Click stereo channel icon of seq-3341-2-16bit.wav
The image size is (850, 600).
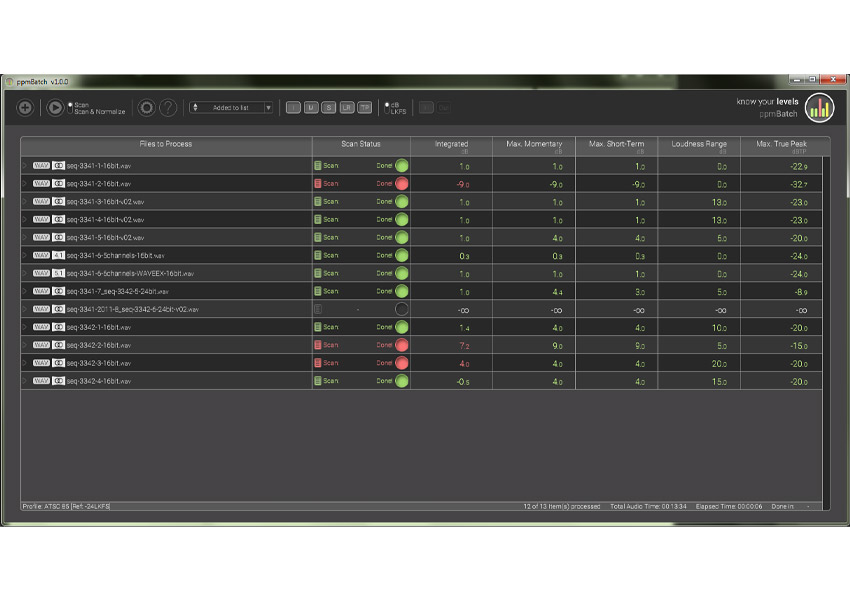[x=59, y=183]
